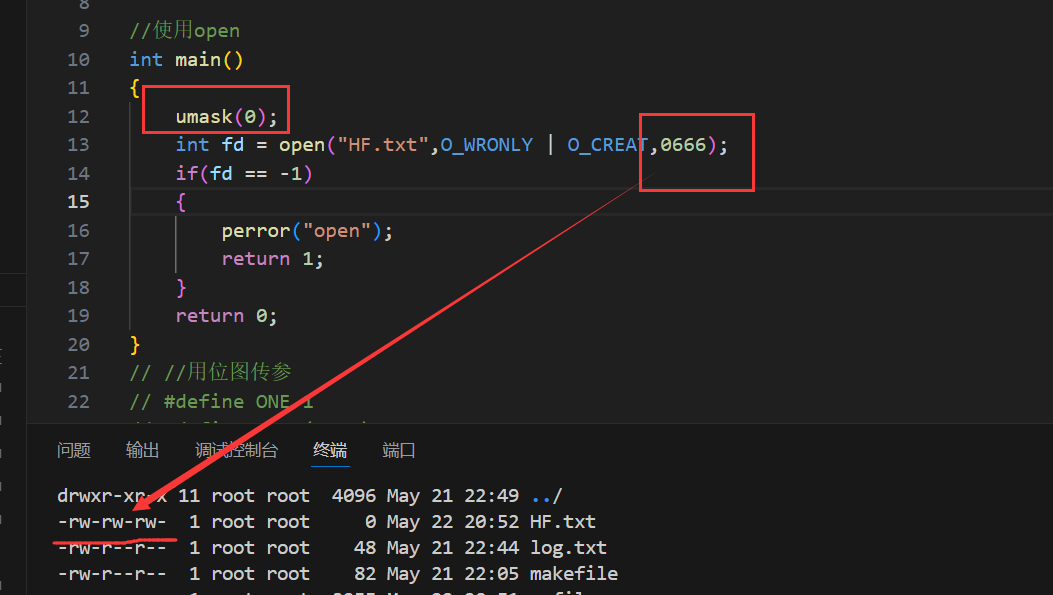Show the 端口 (Ports) panel tab
Viewport: 1053px width, 595px height.
[x=399, y=451]
